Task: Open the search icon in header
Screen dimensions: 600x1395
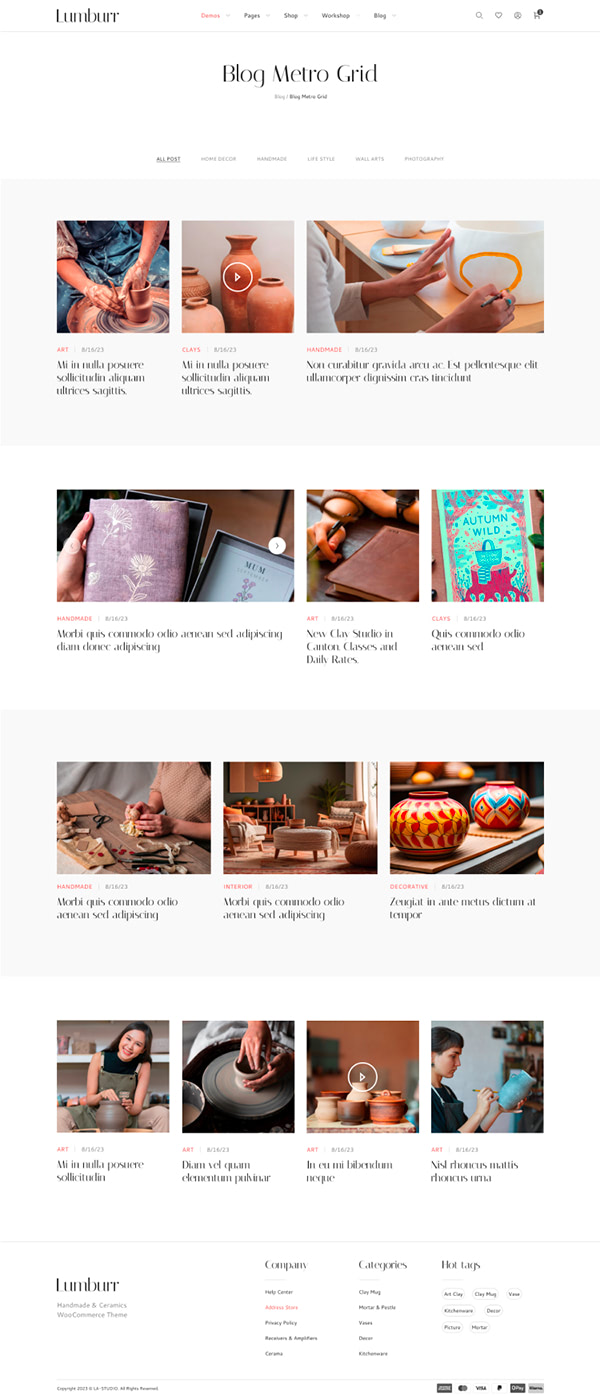Action: pyautogui.click(x=479, y=16)
